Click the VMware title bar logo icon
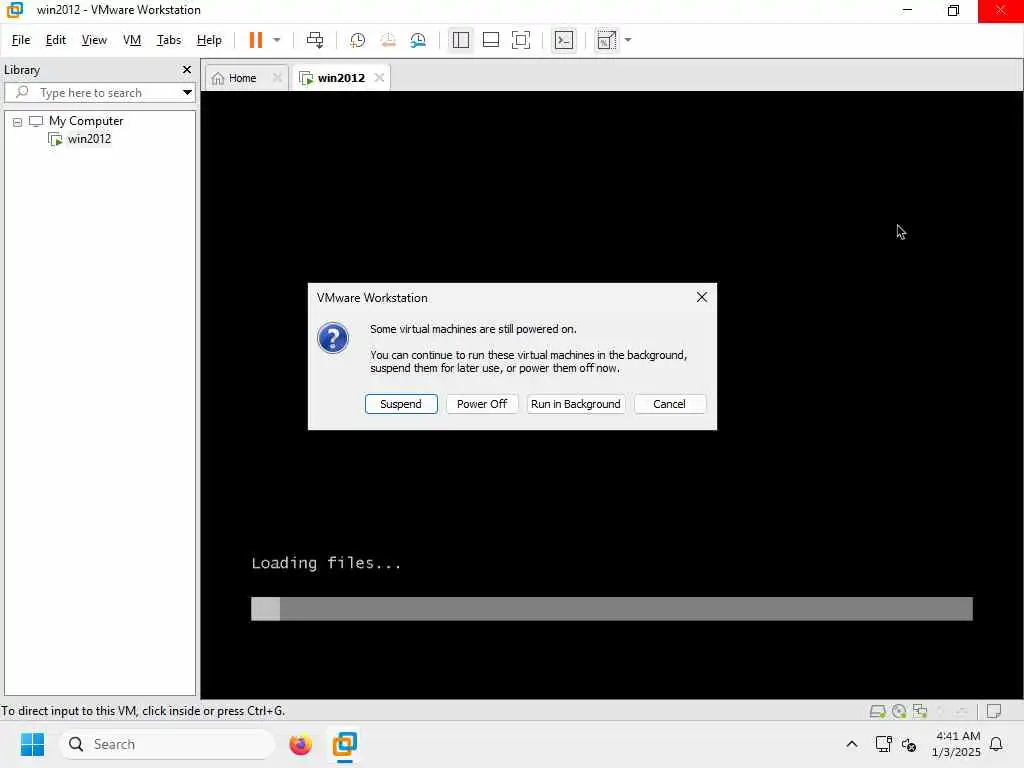The image size is (1024, 768). (x=14, y=10)
